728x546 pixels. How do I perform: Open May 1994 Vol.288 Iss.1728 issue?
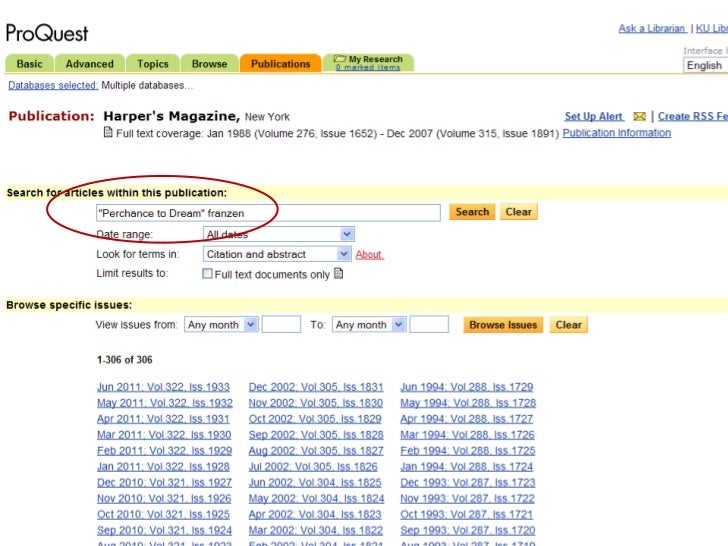[x=468, y=403]
